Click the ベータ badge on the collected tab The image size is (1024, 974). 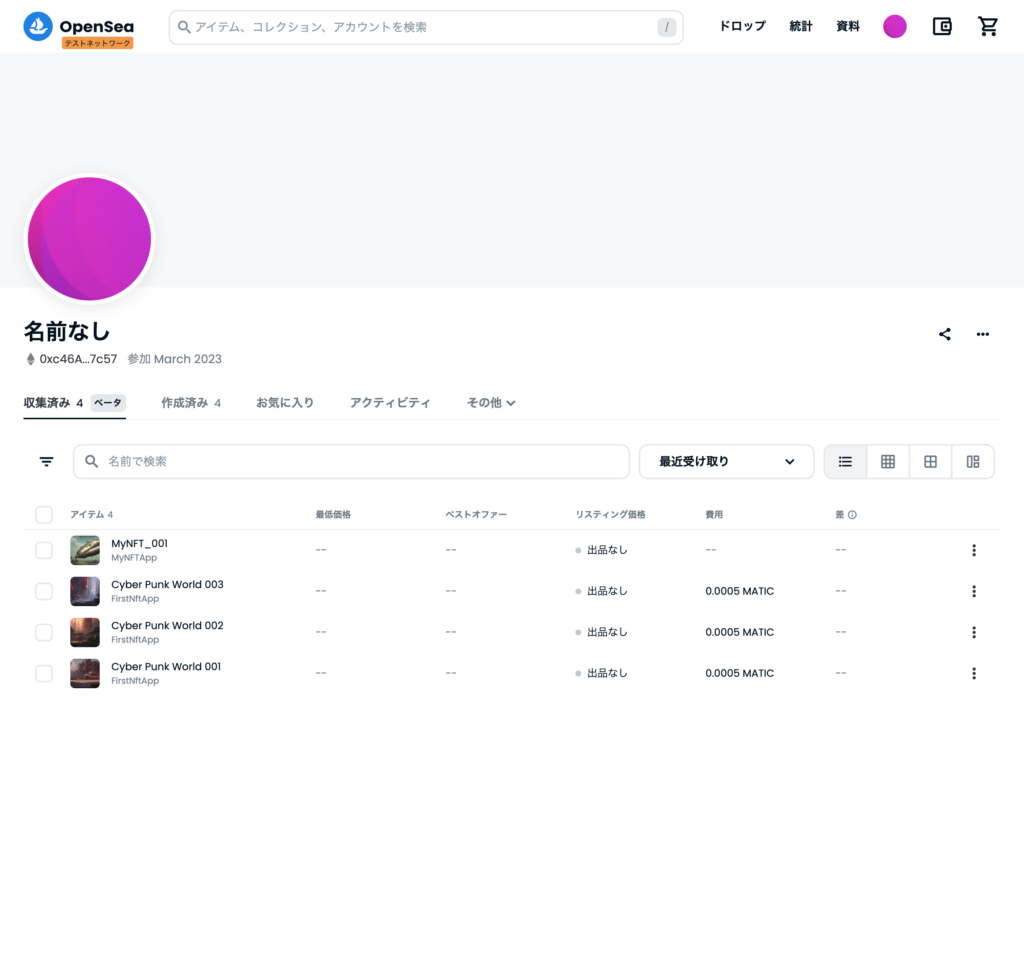click(x=108, y=402)
